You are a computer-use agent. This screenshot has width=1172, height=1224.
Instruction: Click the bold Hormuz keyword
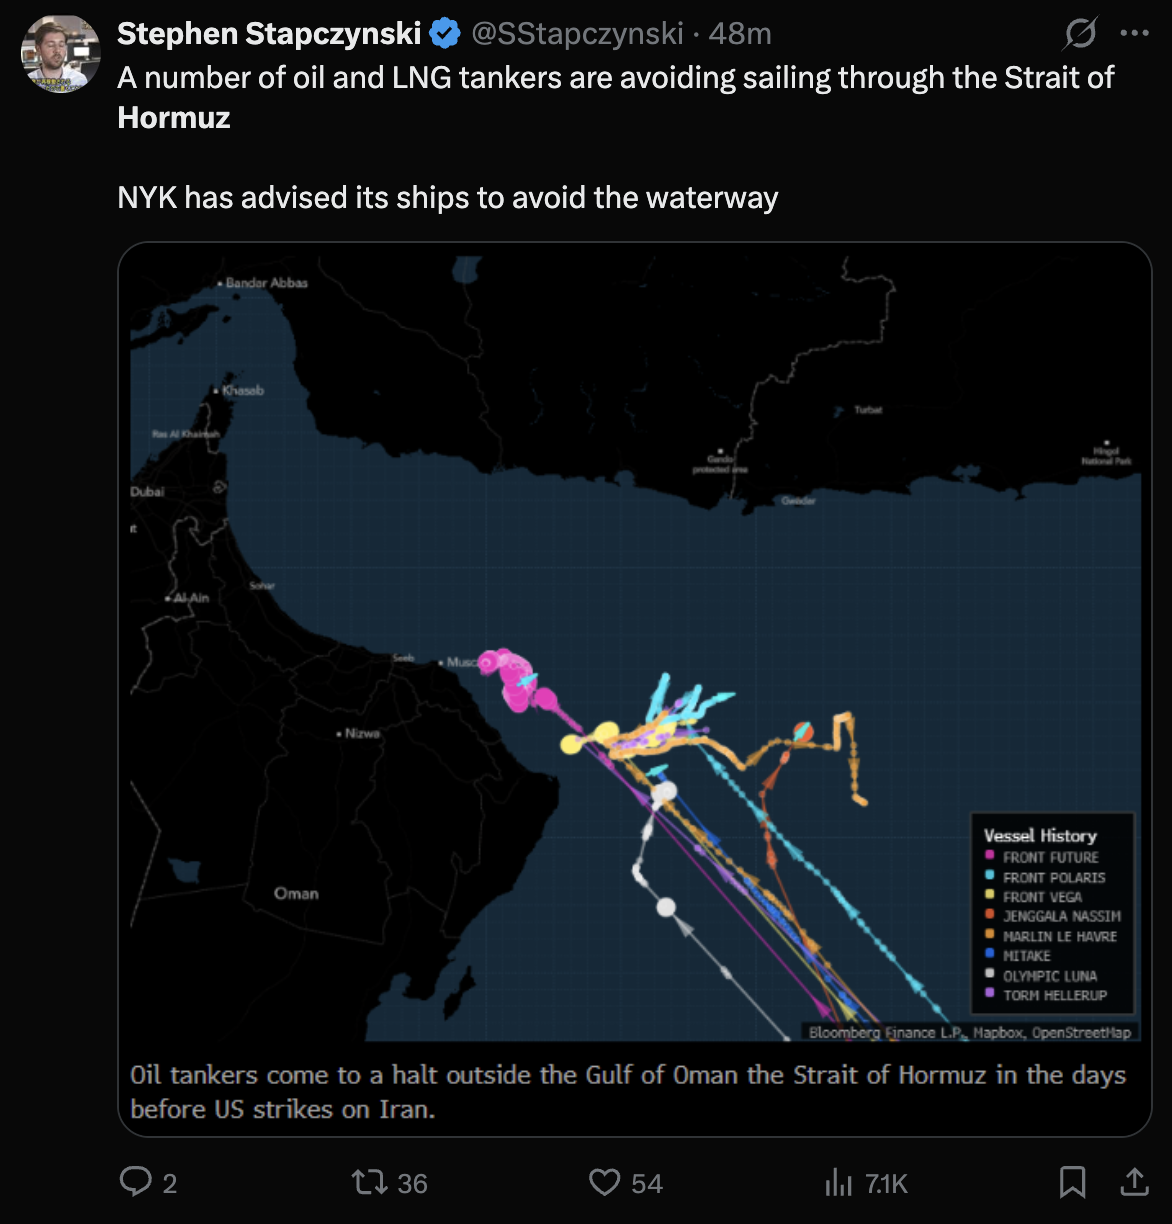(174, 118)
